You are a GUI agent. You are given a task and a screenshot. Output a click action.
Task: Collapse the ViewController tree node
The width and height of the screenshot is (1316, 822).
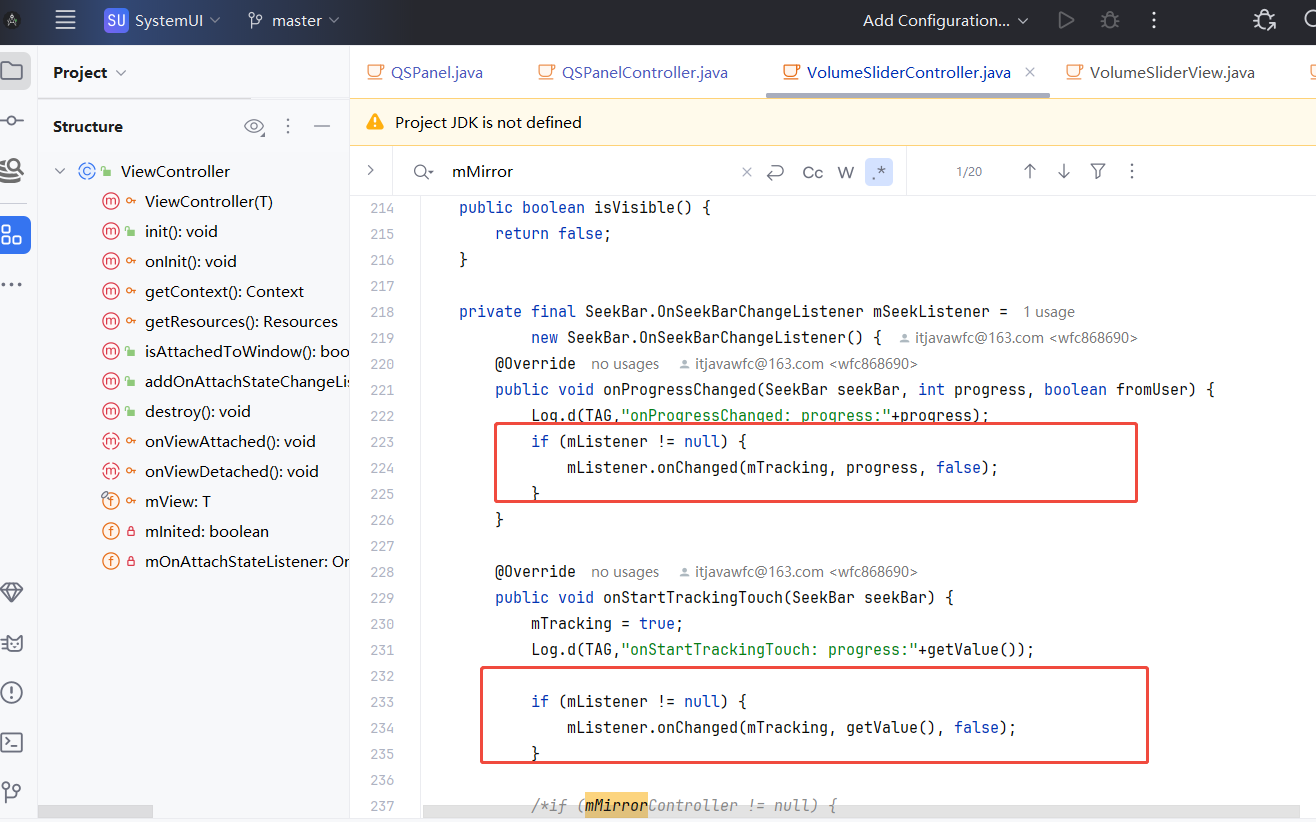pos(60,171)
